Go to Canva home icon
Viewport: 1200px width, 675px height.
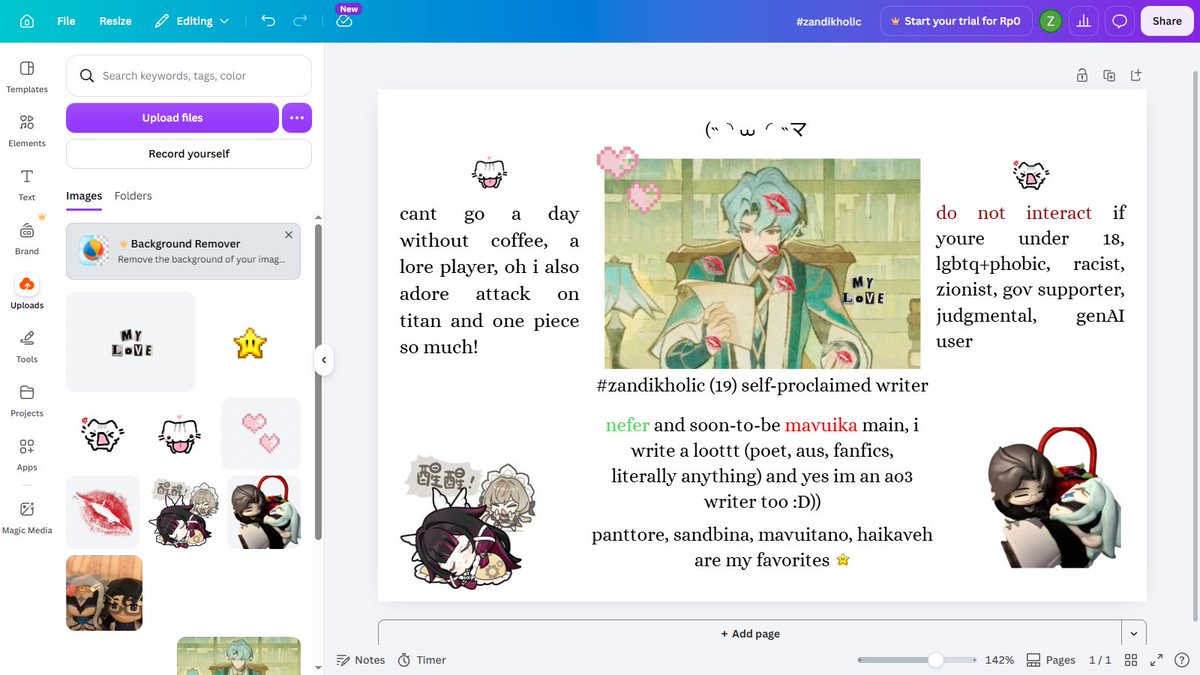pyautogui.click(x=27, y=21)
